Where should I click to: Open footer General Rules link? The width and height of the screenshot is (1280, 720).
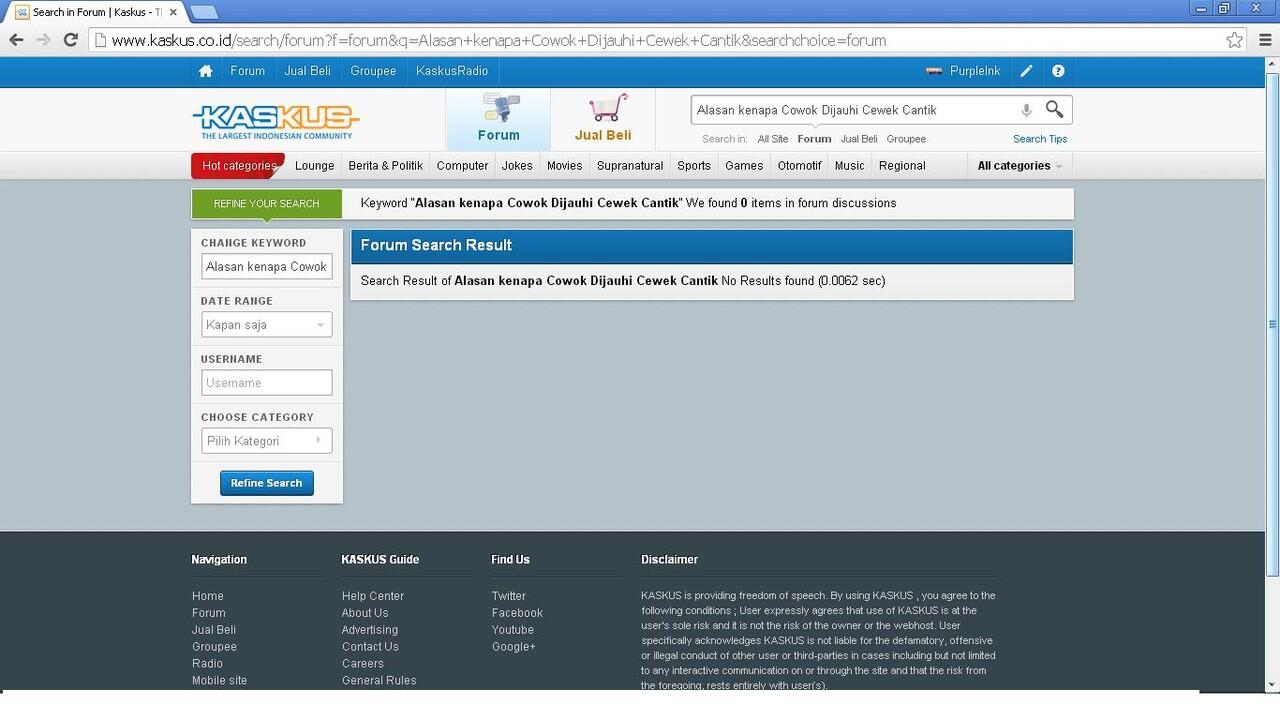379,680
